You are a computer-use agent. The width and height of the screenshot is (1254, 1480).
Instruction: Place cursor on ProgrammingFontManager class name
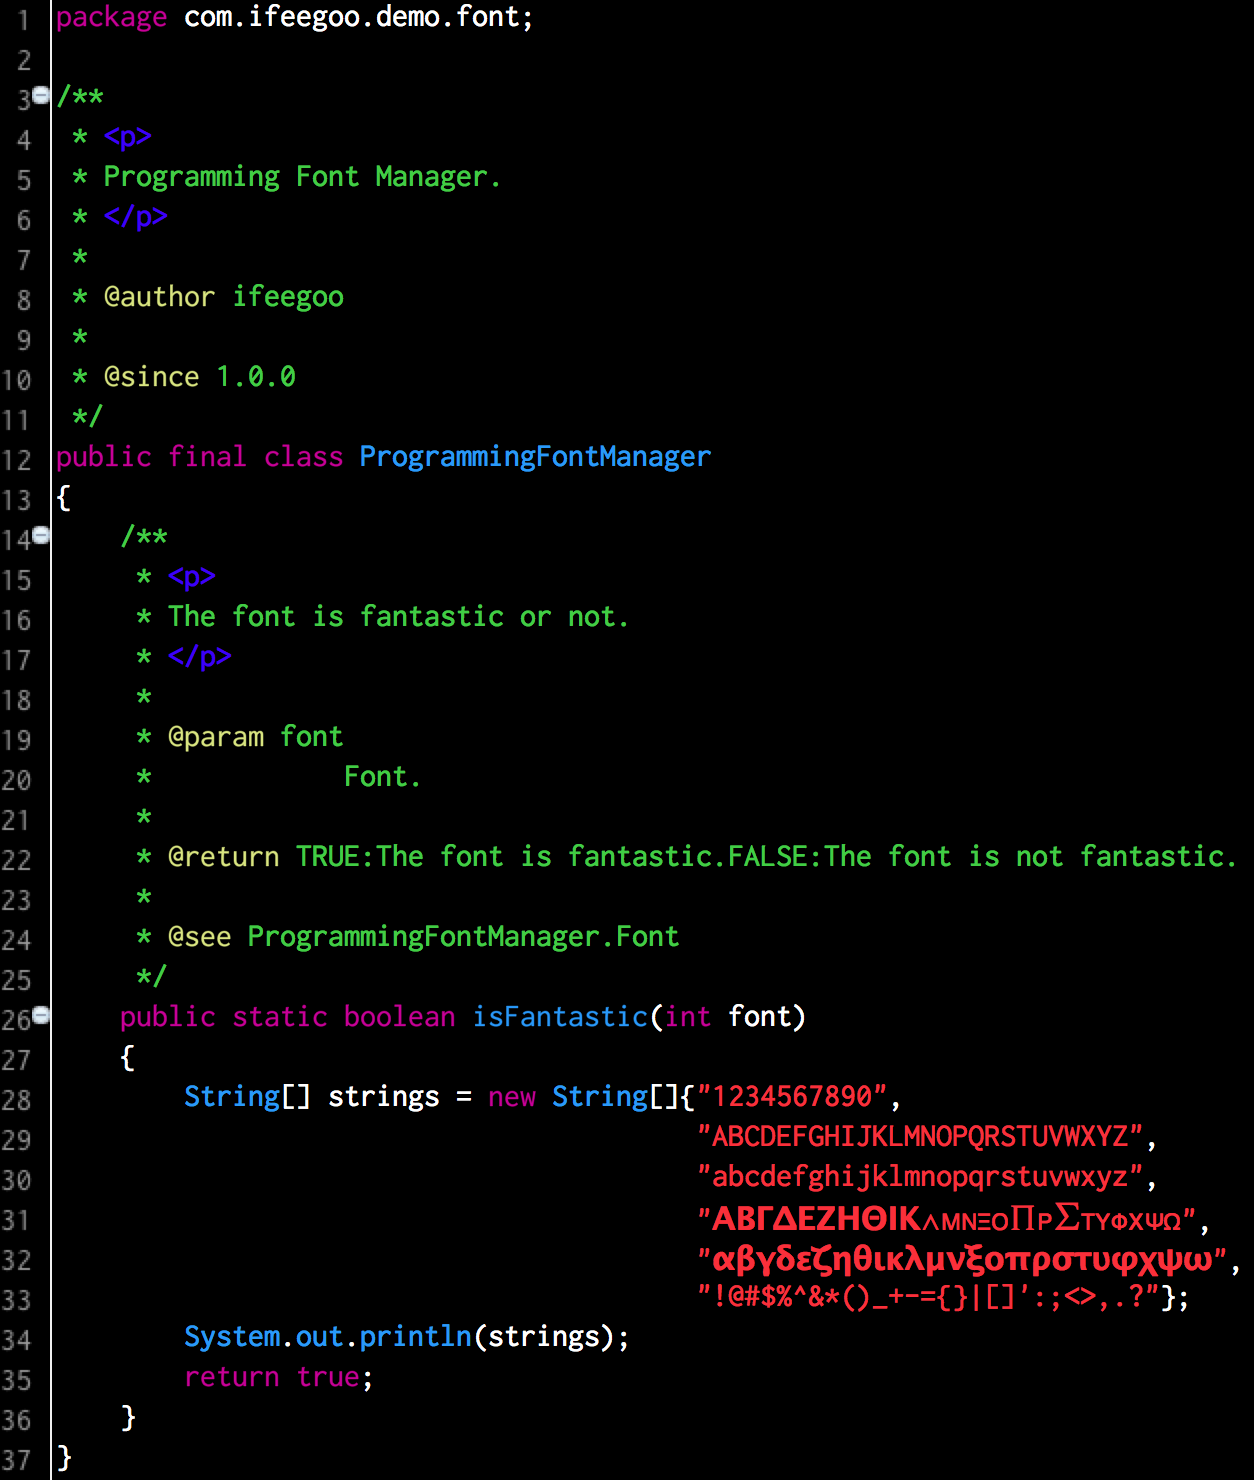(534, 457)
